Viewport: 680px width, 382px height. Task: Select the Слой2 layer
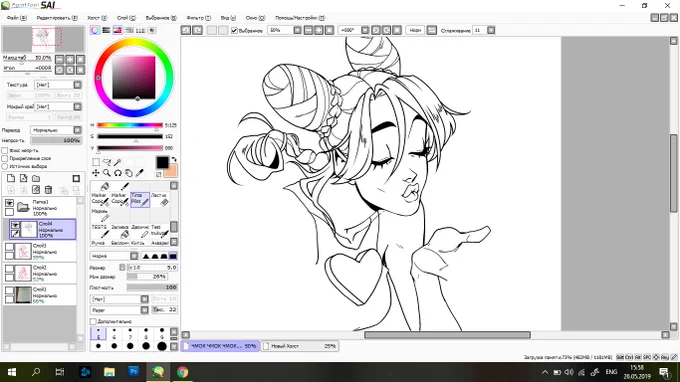pyautogui.click(x=40, y=273)
